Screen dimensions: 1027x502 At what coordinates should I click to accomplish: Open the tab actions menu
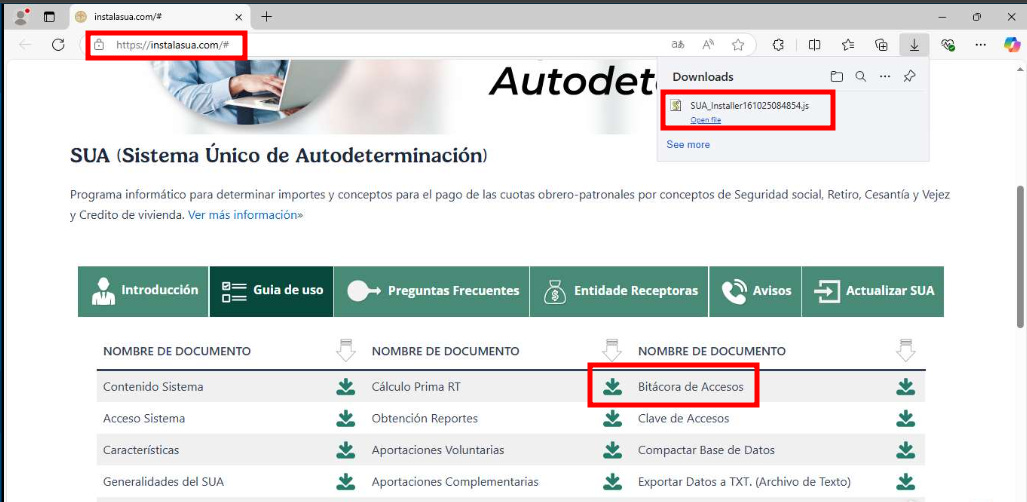(50, 17)
